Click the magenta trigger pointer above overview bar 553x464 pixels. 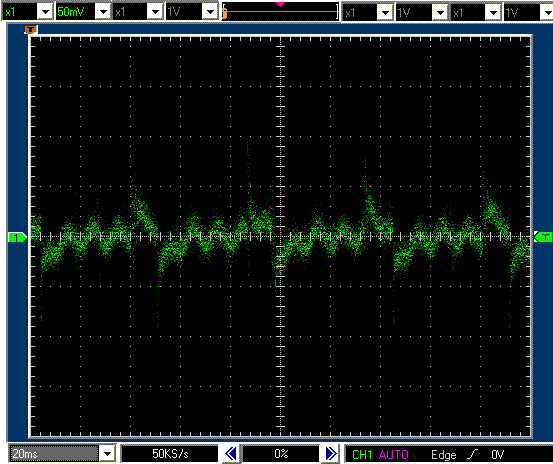tap(280, 4)
